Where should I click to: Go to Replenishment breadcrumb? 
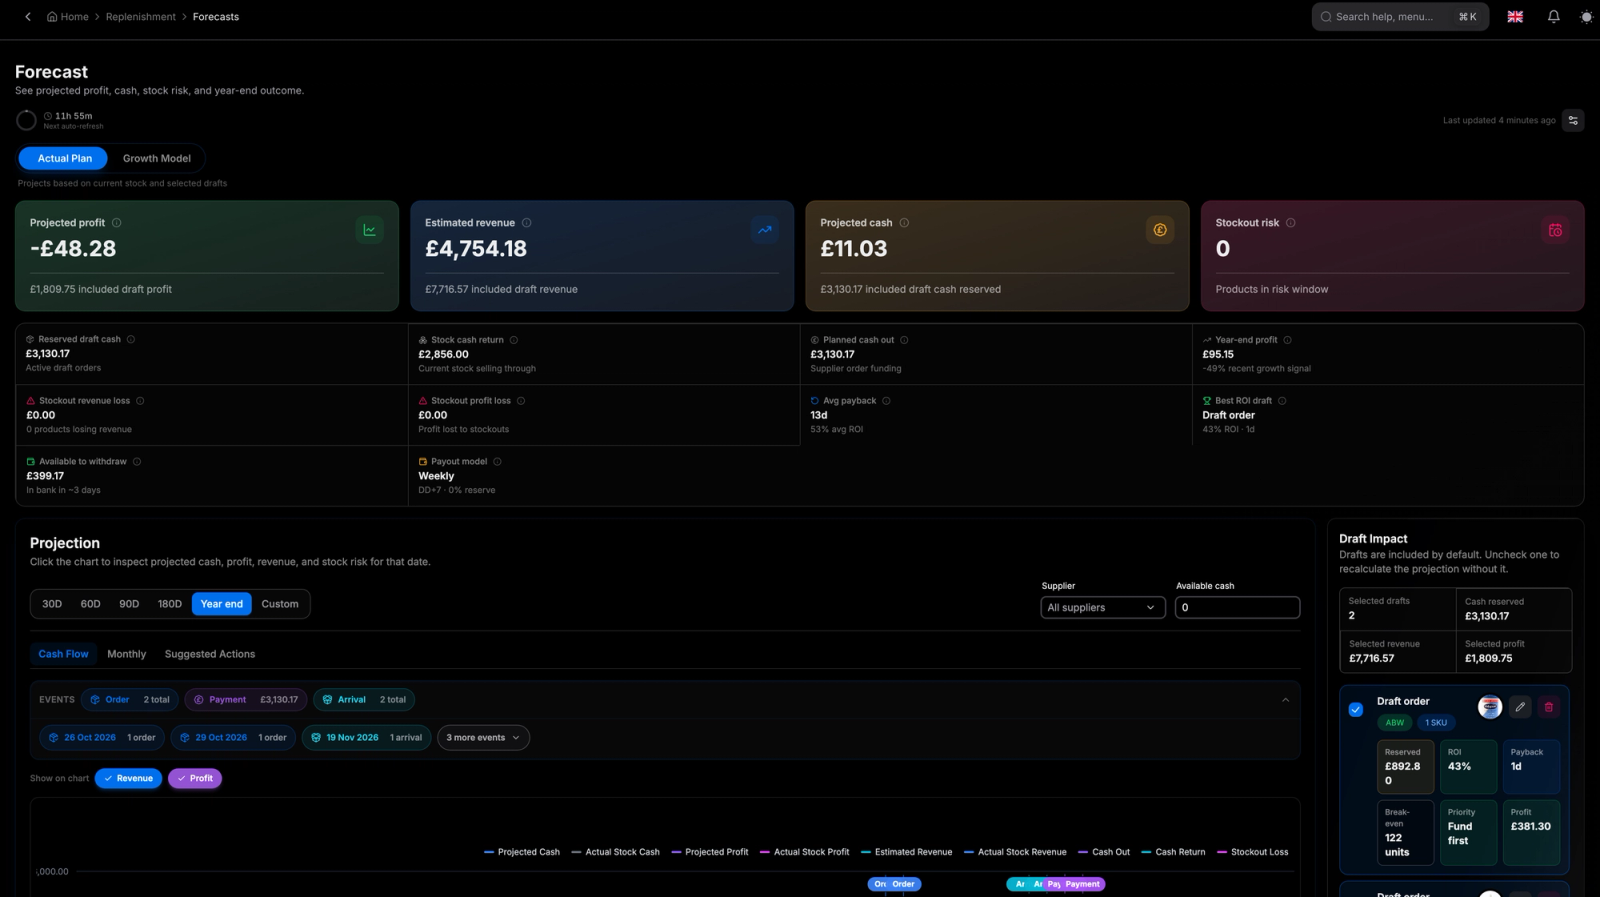(x=141, y=17)
